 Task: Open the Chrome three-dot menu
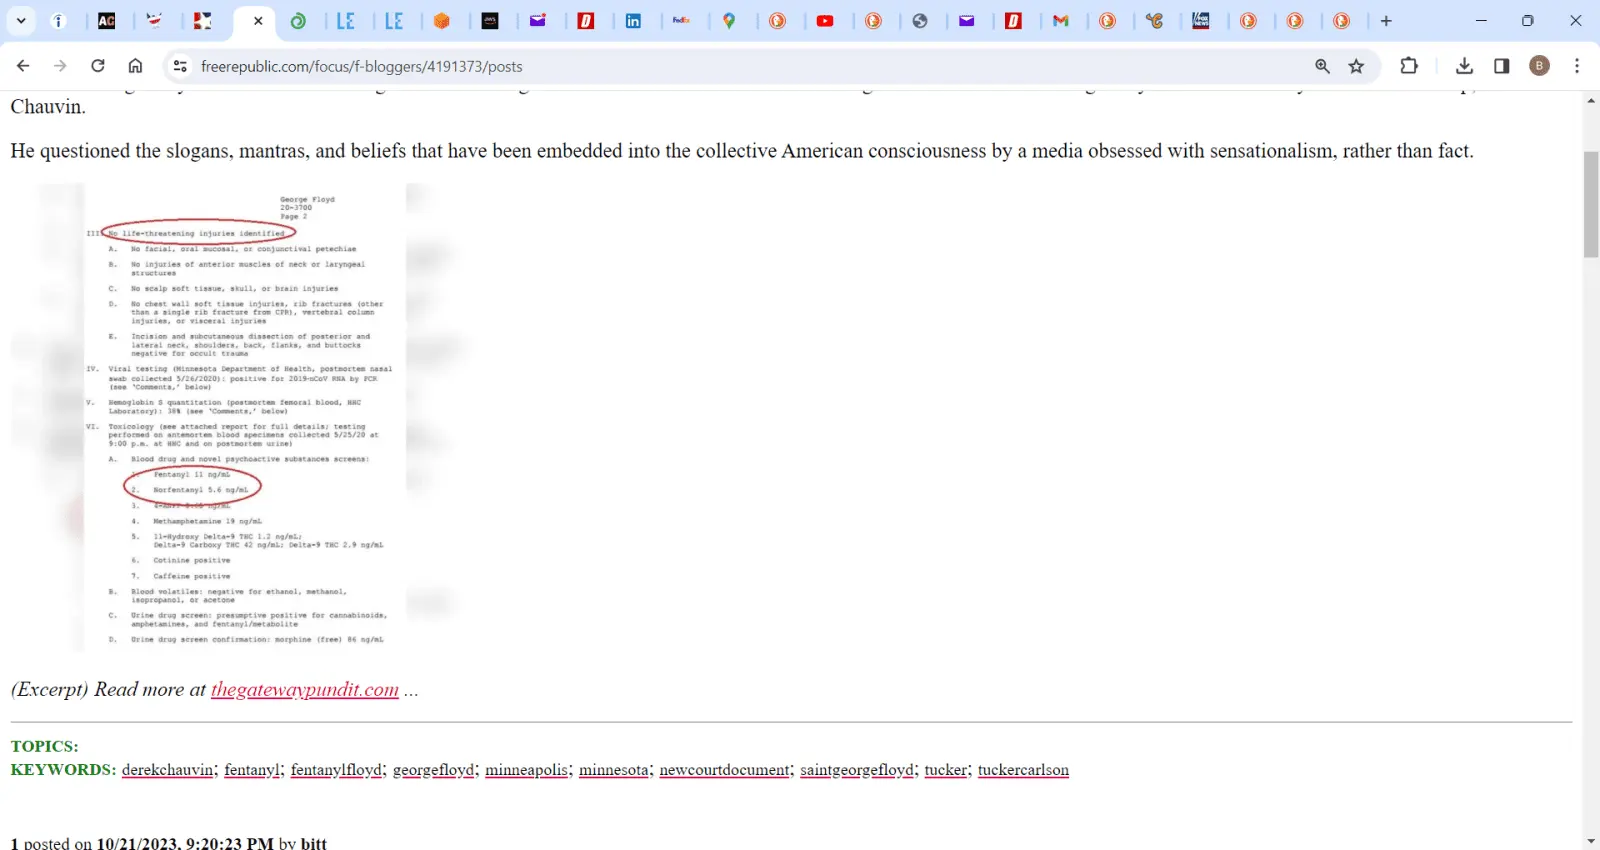pos(1577,66)
